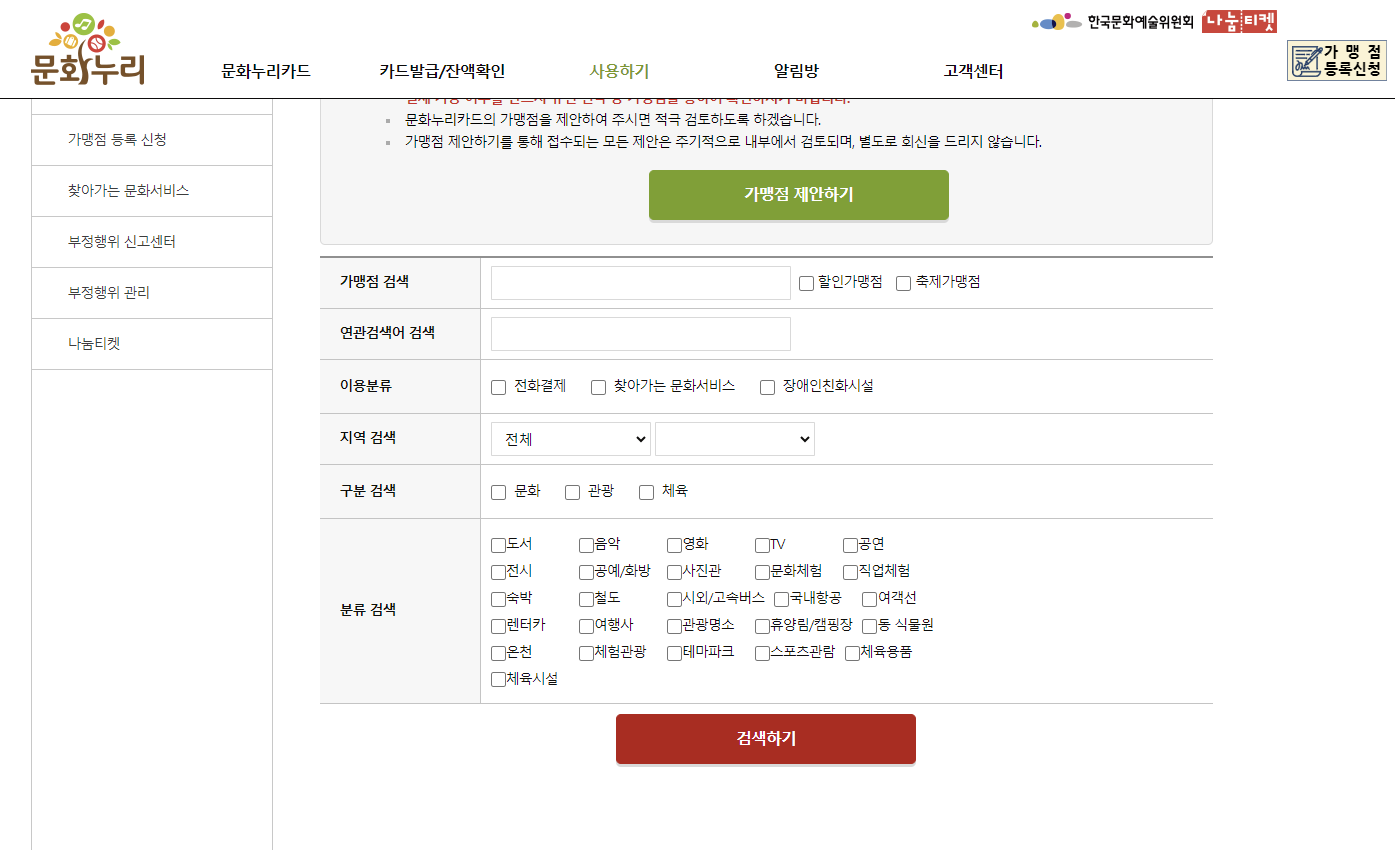
Task: Select the 스포츠관람 checkbox
Action: 762,654
